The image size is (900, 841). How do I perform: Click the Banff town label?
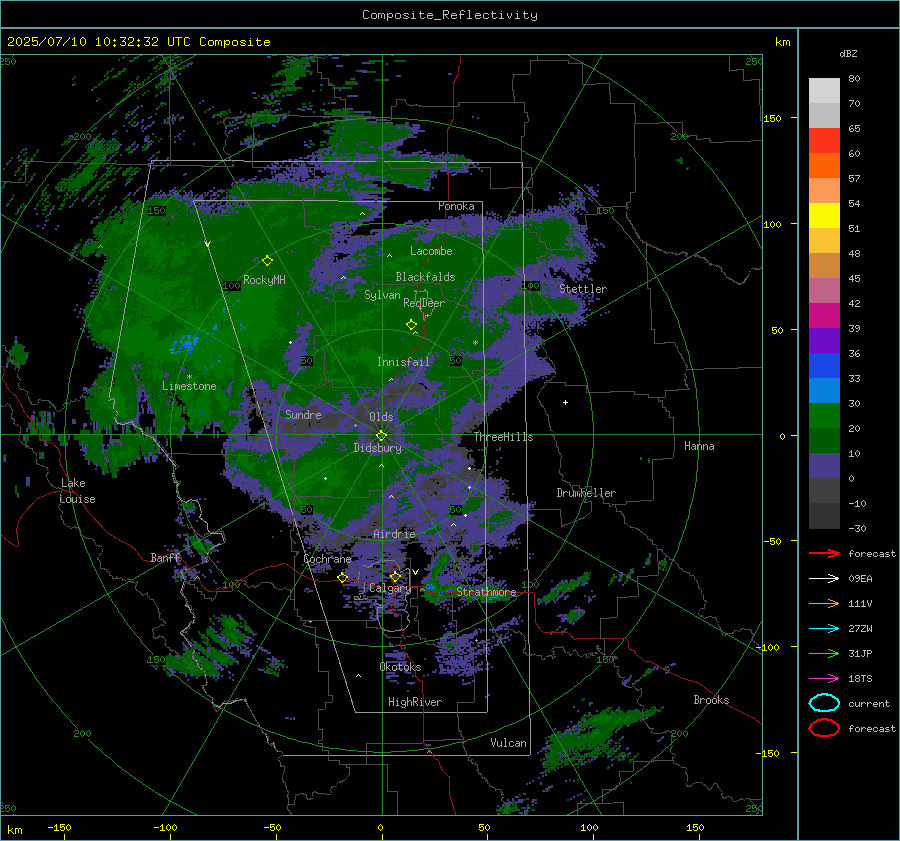pos(165,557)
